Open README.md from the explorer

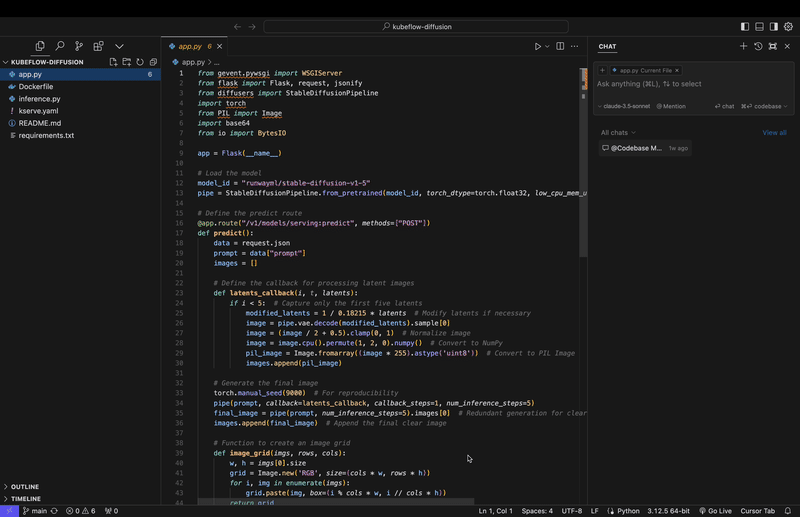coord(80,123)
